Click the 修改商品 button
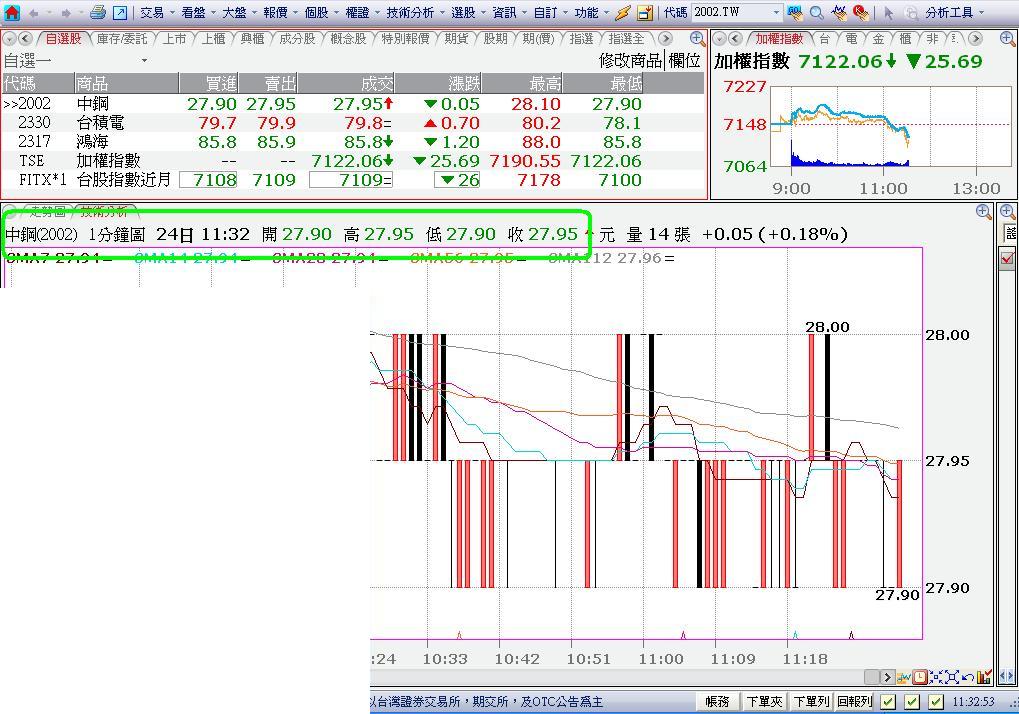The image size is (1019, 714). pyautogui.click(x=630, y=61)
